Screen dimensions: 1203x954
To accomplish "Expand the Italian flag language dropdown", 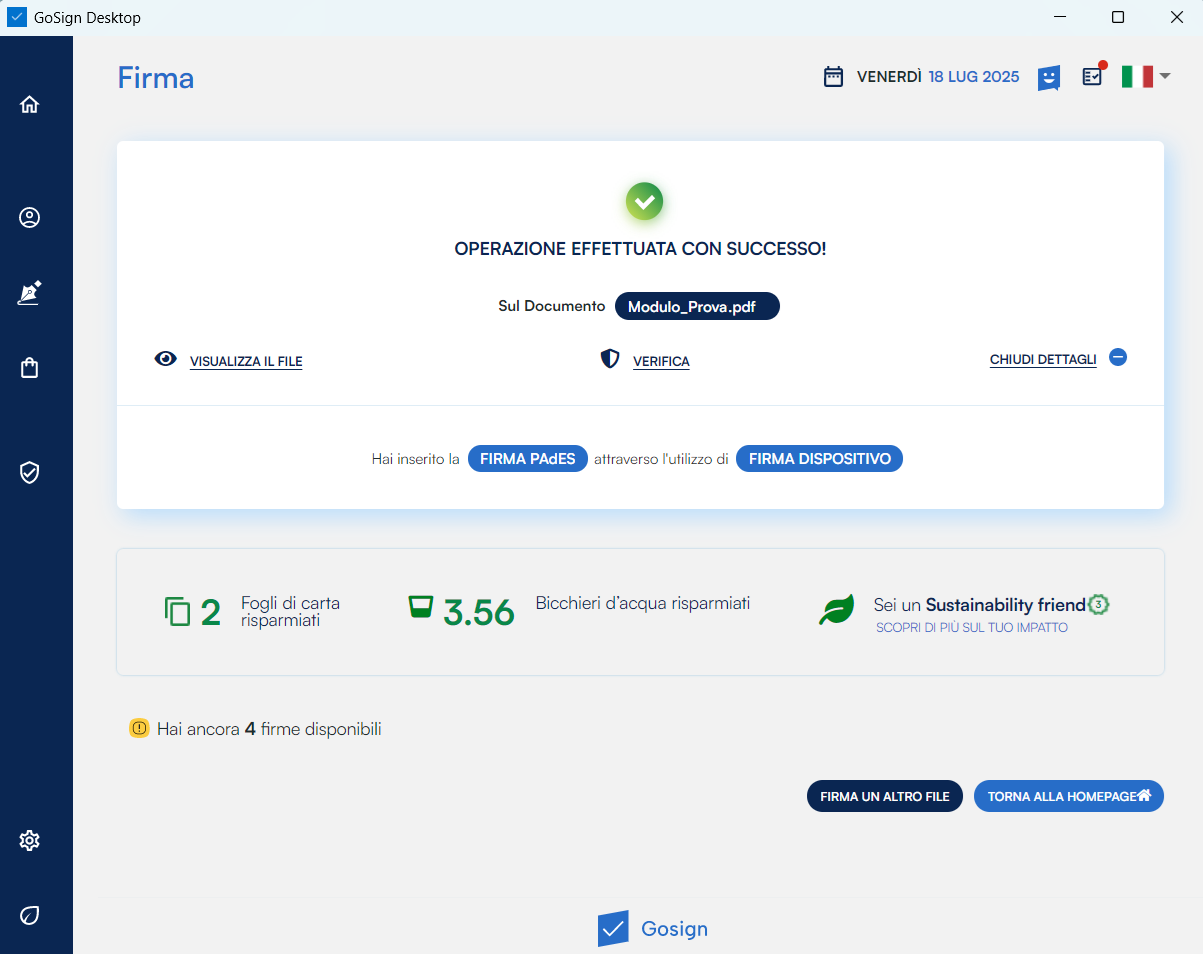I will click(x=1146, y=77).
